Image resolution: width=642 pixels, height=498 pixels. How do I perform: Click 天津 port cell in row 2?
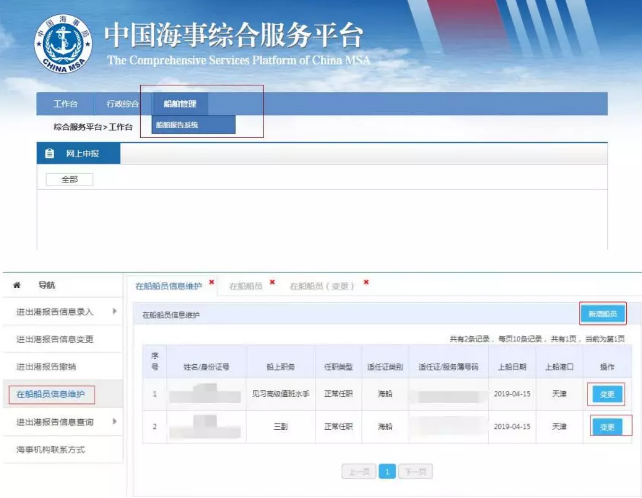click(559, 427)
